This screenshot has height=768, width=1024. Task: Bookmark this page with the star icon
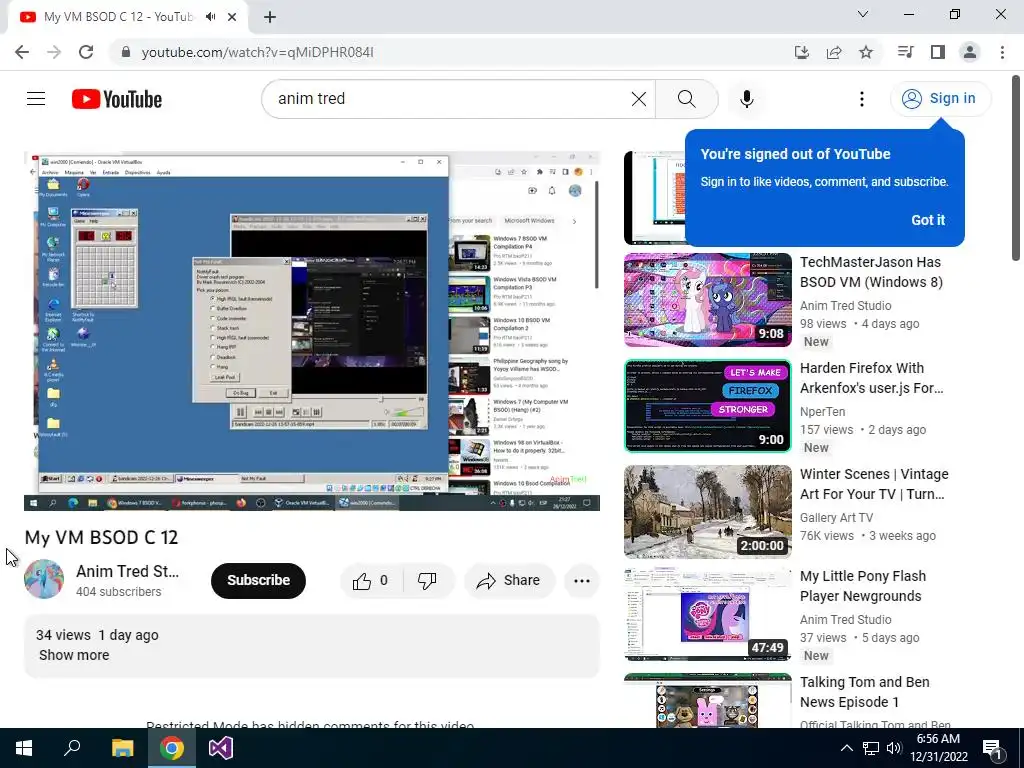point(866,52)
